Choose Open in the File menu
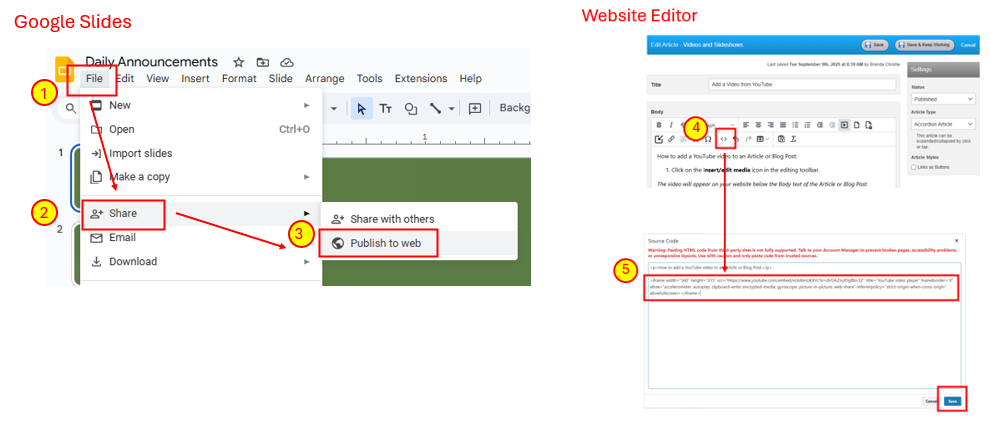 coord(201,129)
